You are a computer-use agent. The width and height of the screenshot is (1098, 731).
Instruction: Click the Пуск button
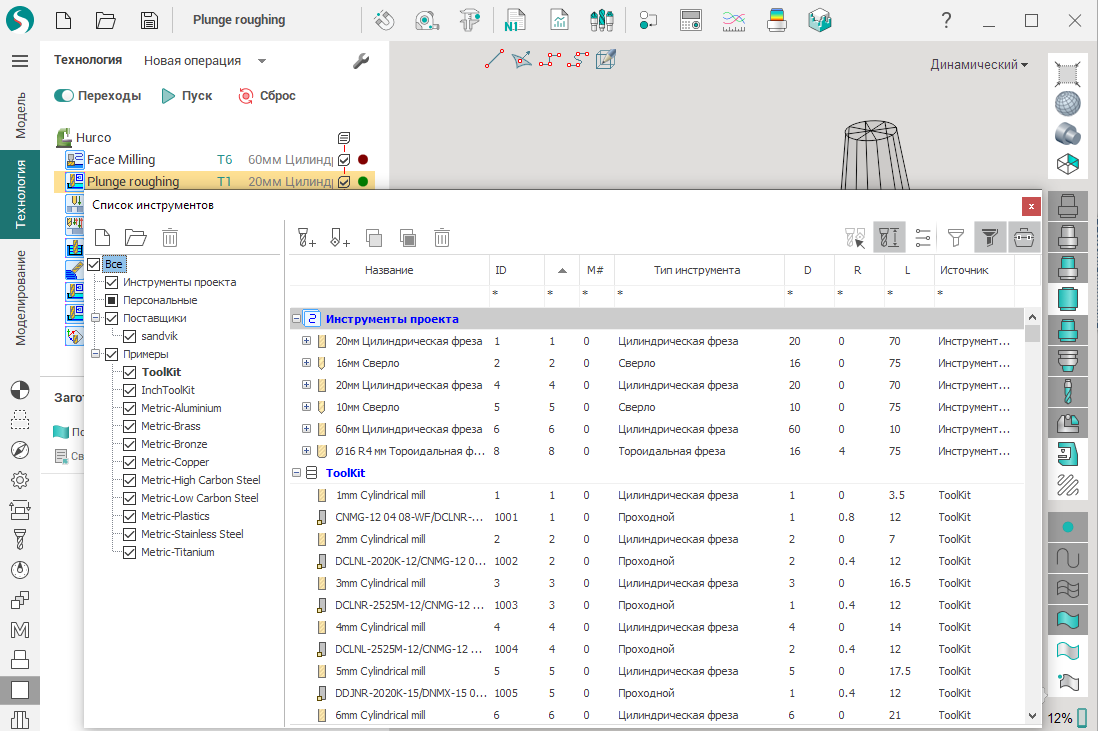tap(187, 96)
